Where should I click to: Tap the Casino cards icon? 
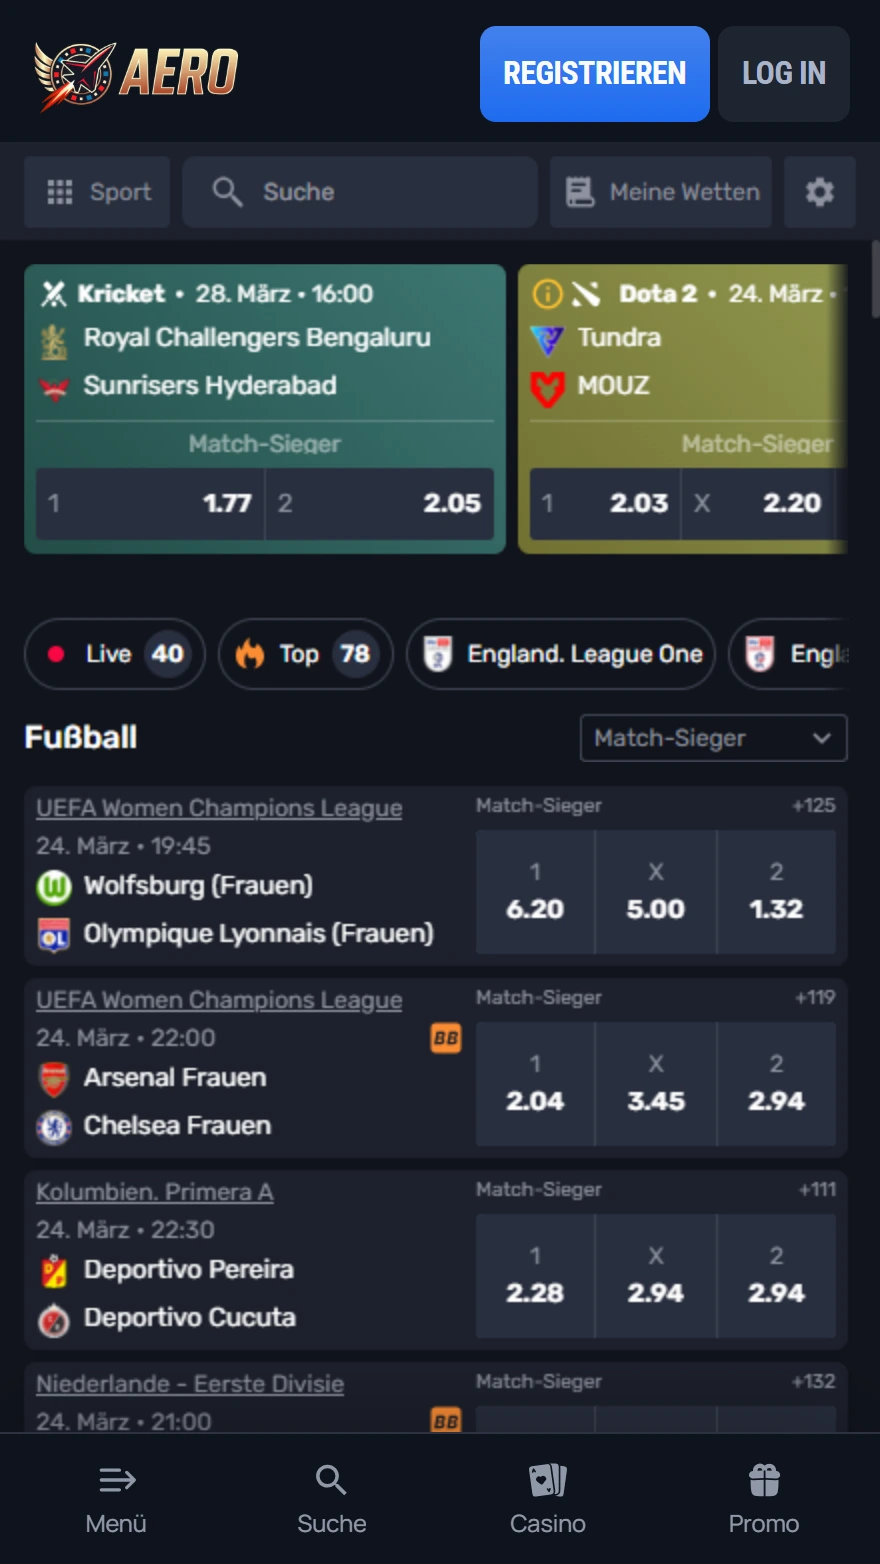coord(547,1479)
